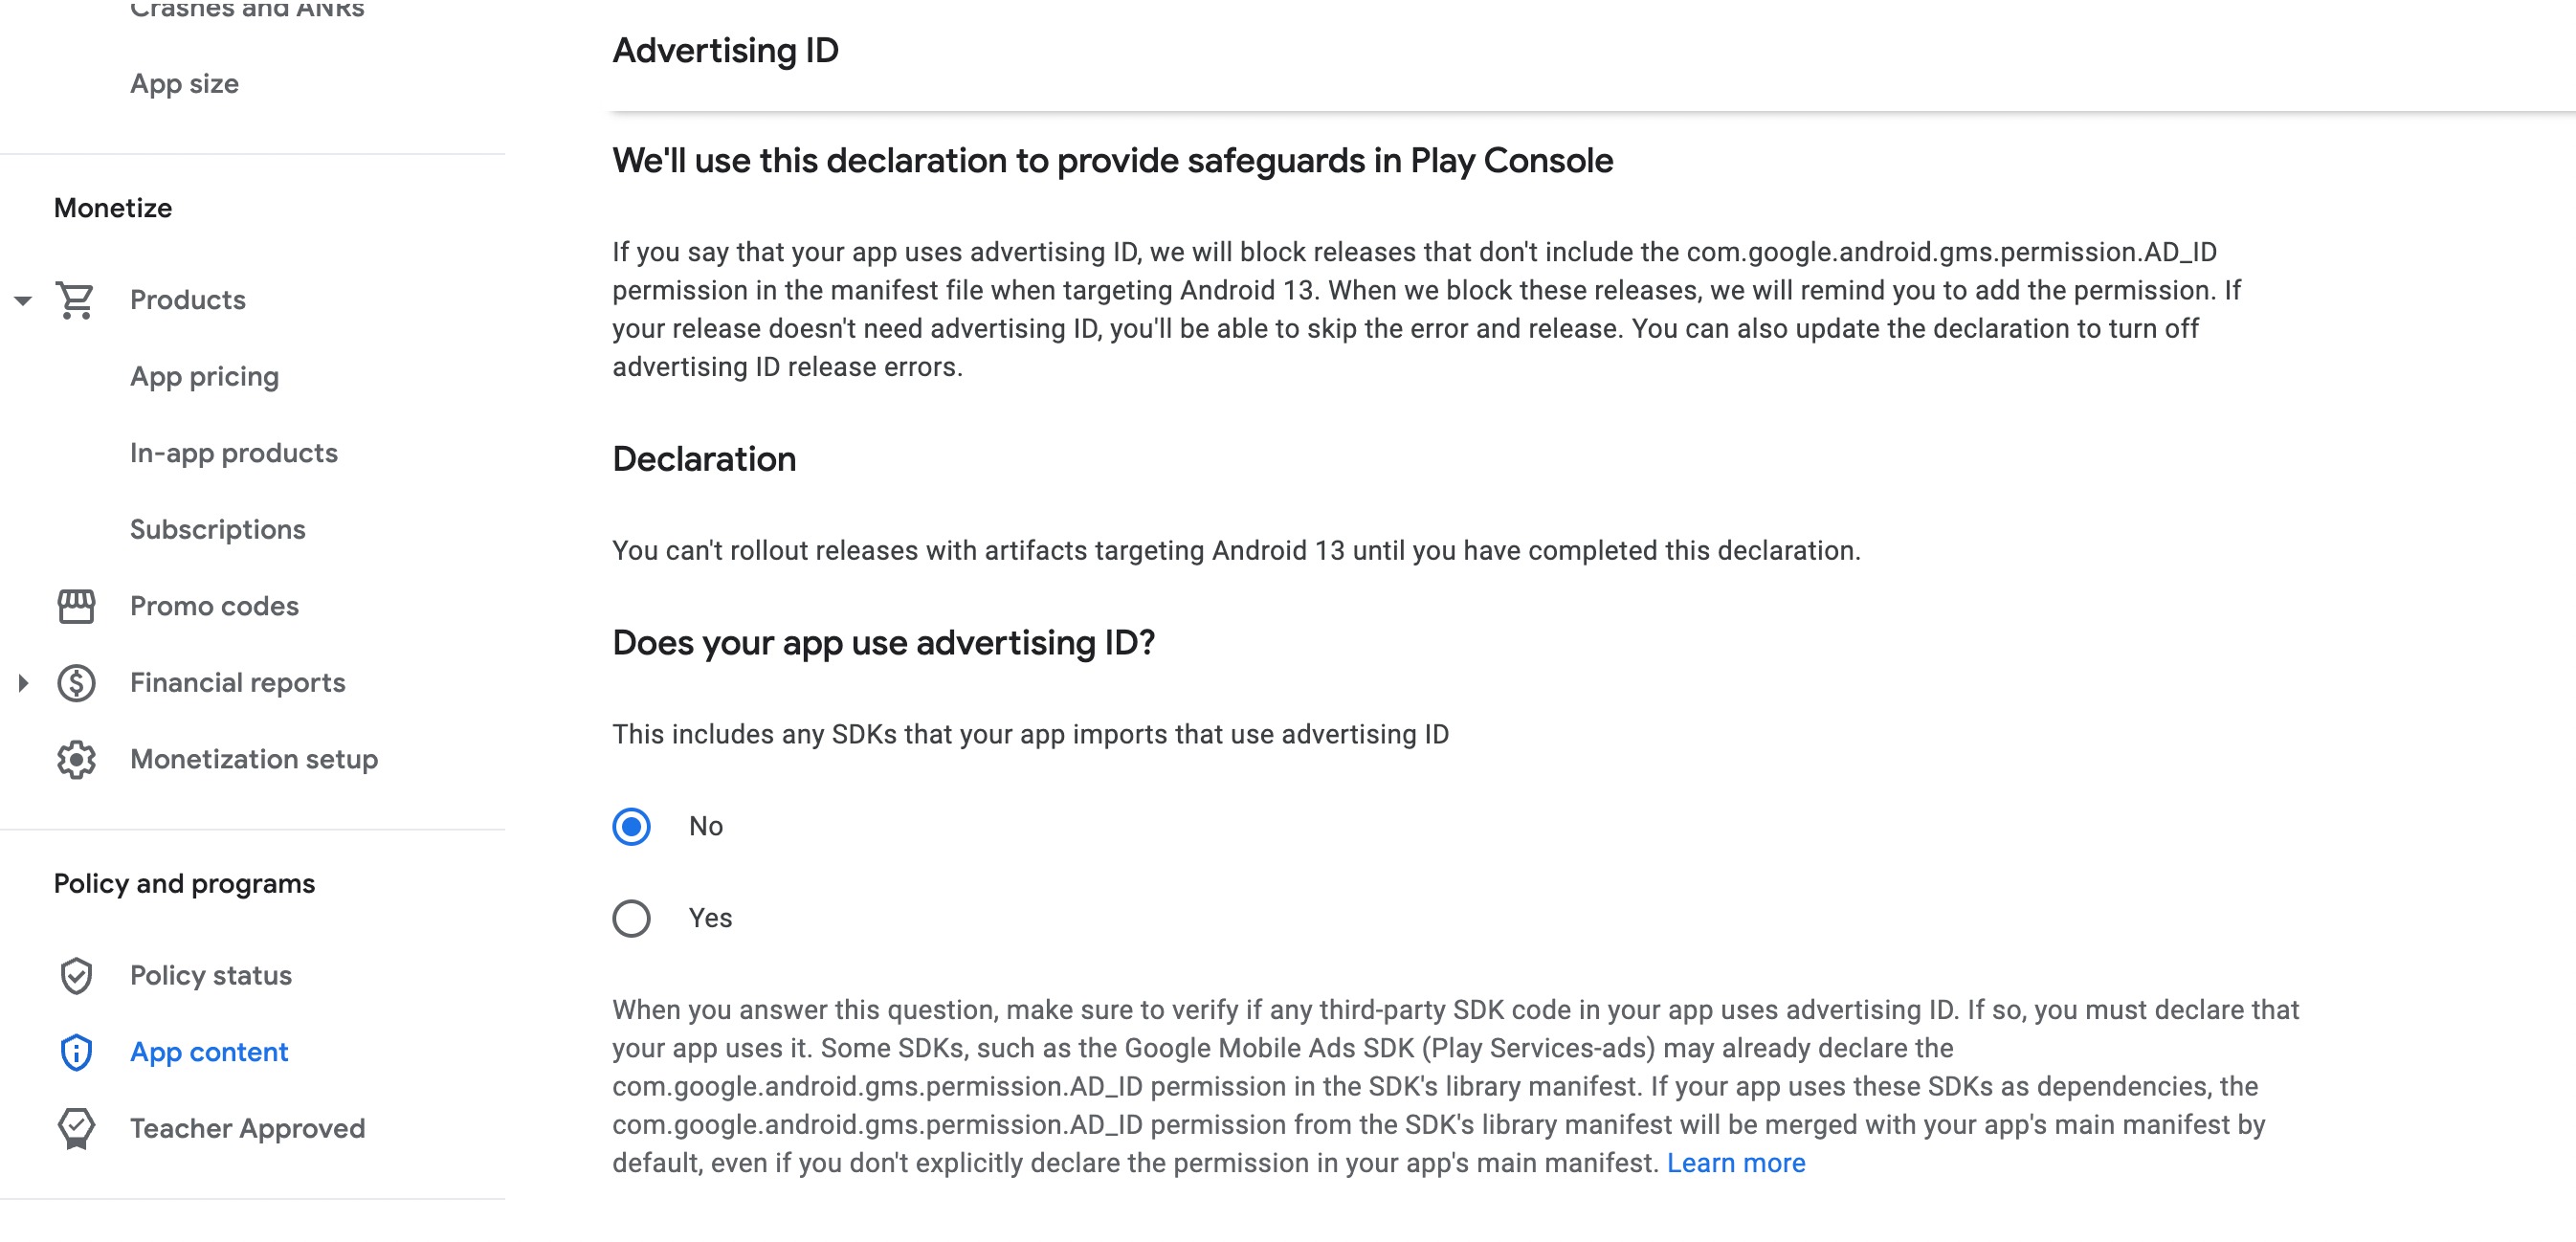
Task: Open Monetization setup page
Action: (x=253, y=760)
